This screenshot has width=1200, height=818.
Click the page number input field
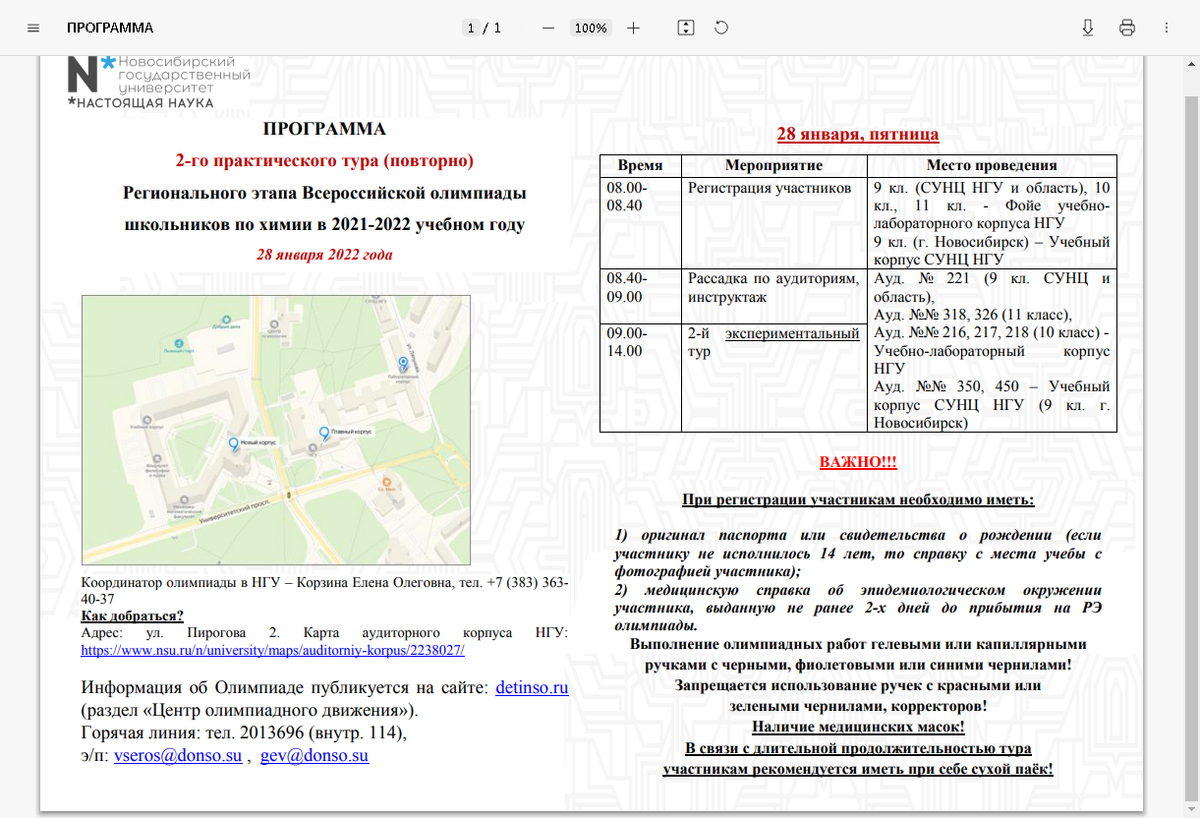(470, 28)
